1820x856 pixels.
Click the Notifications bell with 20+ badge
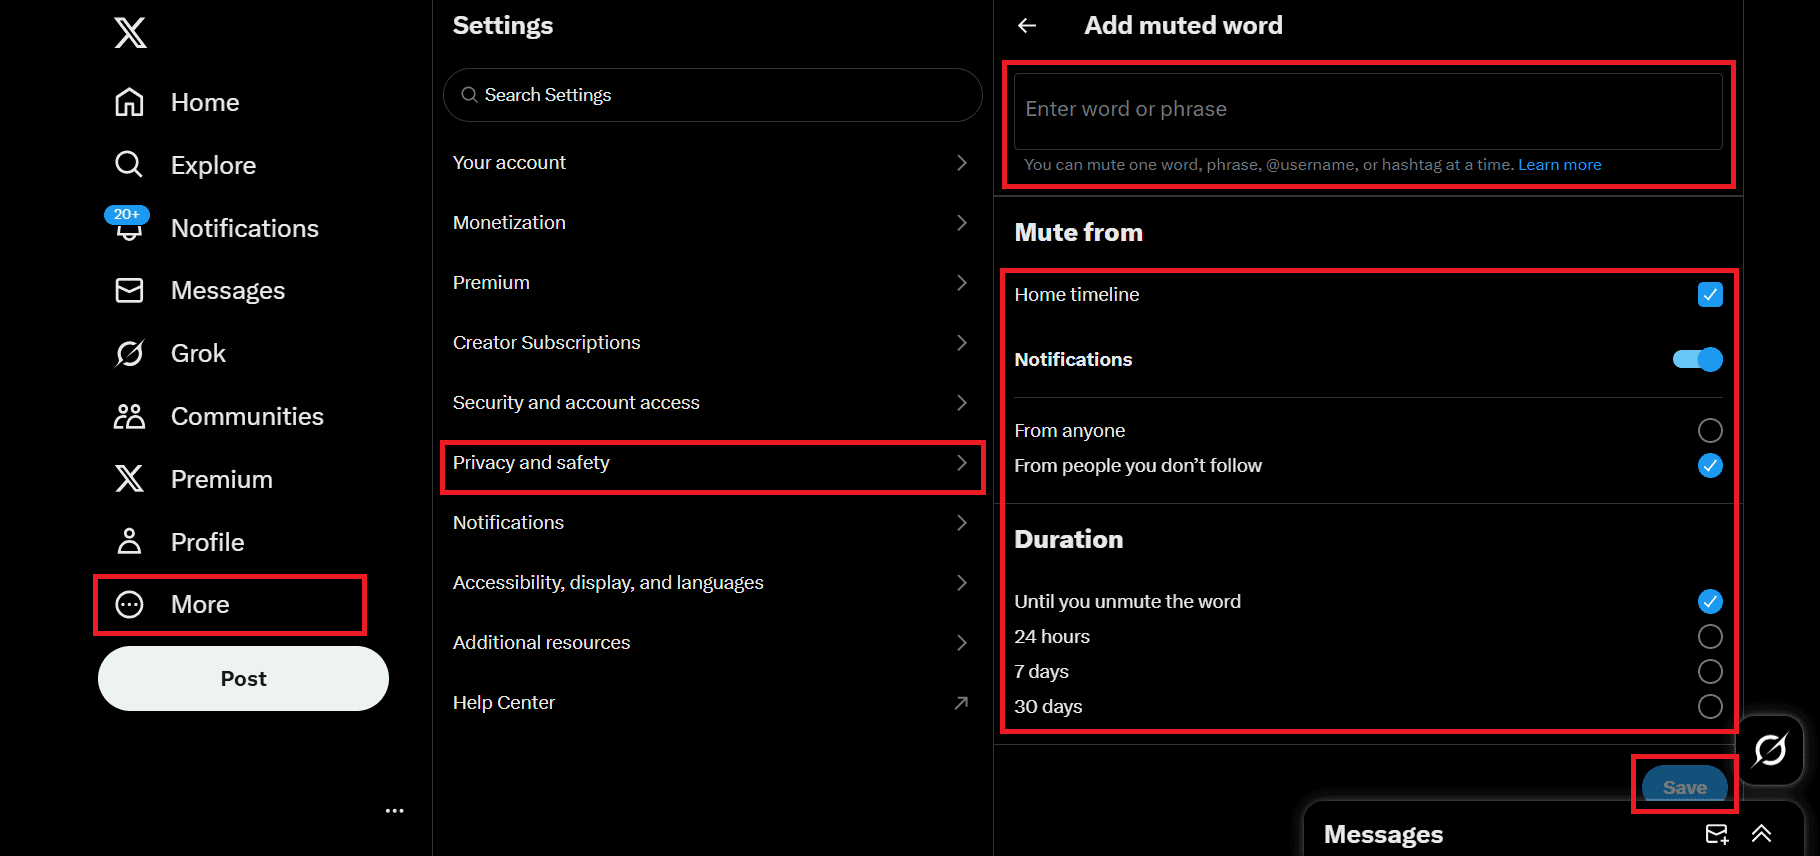pyautogui.click(x=128, y=225)
